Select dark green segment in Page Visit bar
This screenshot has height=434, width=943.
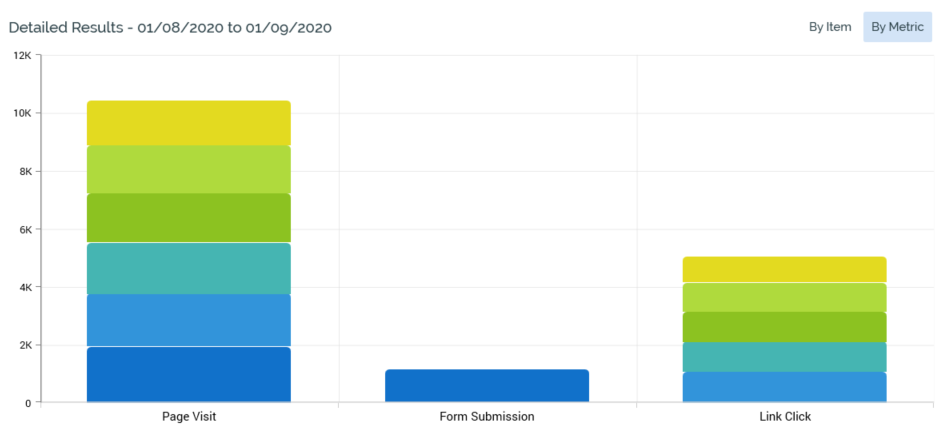188,217
